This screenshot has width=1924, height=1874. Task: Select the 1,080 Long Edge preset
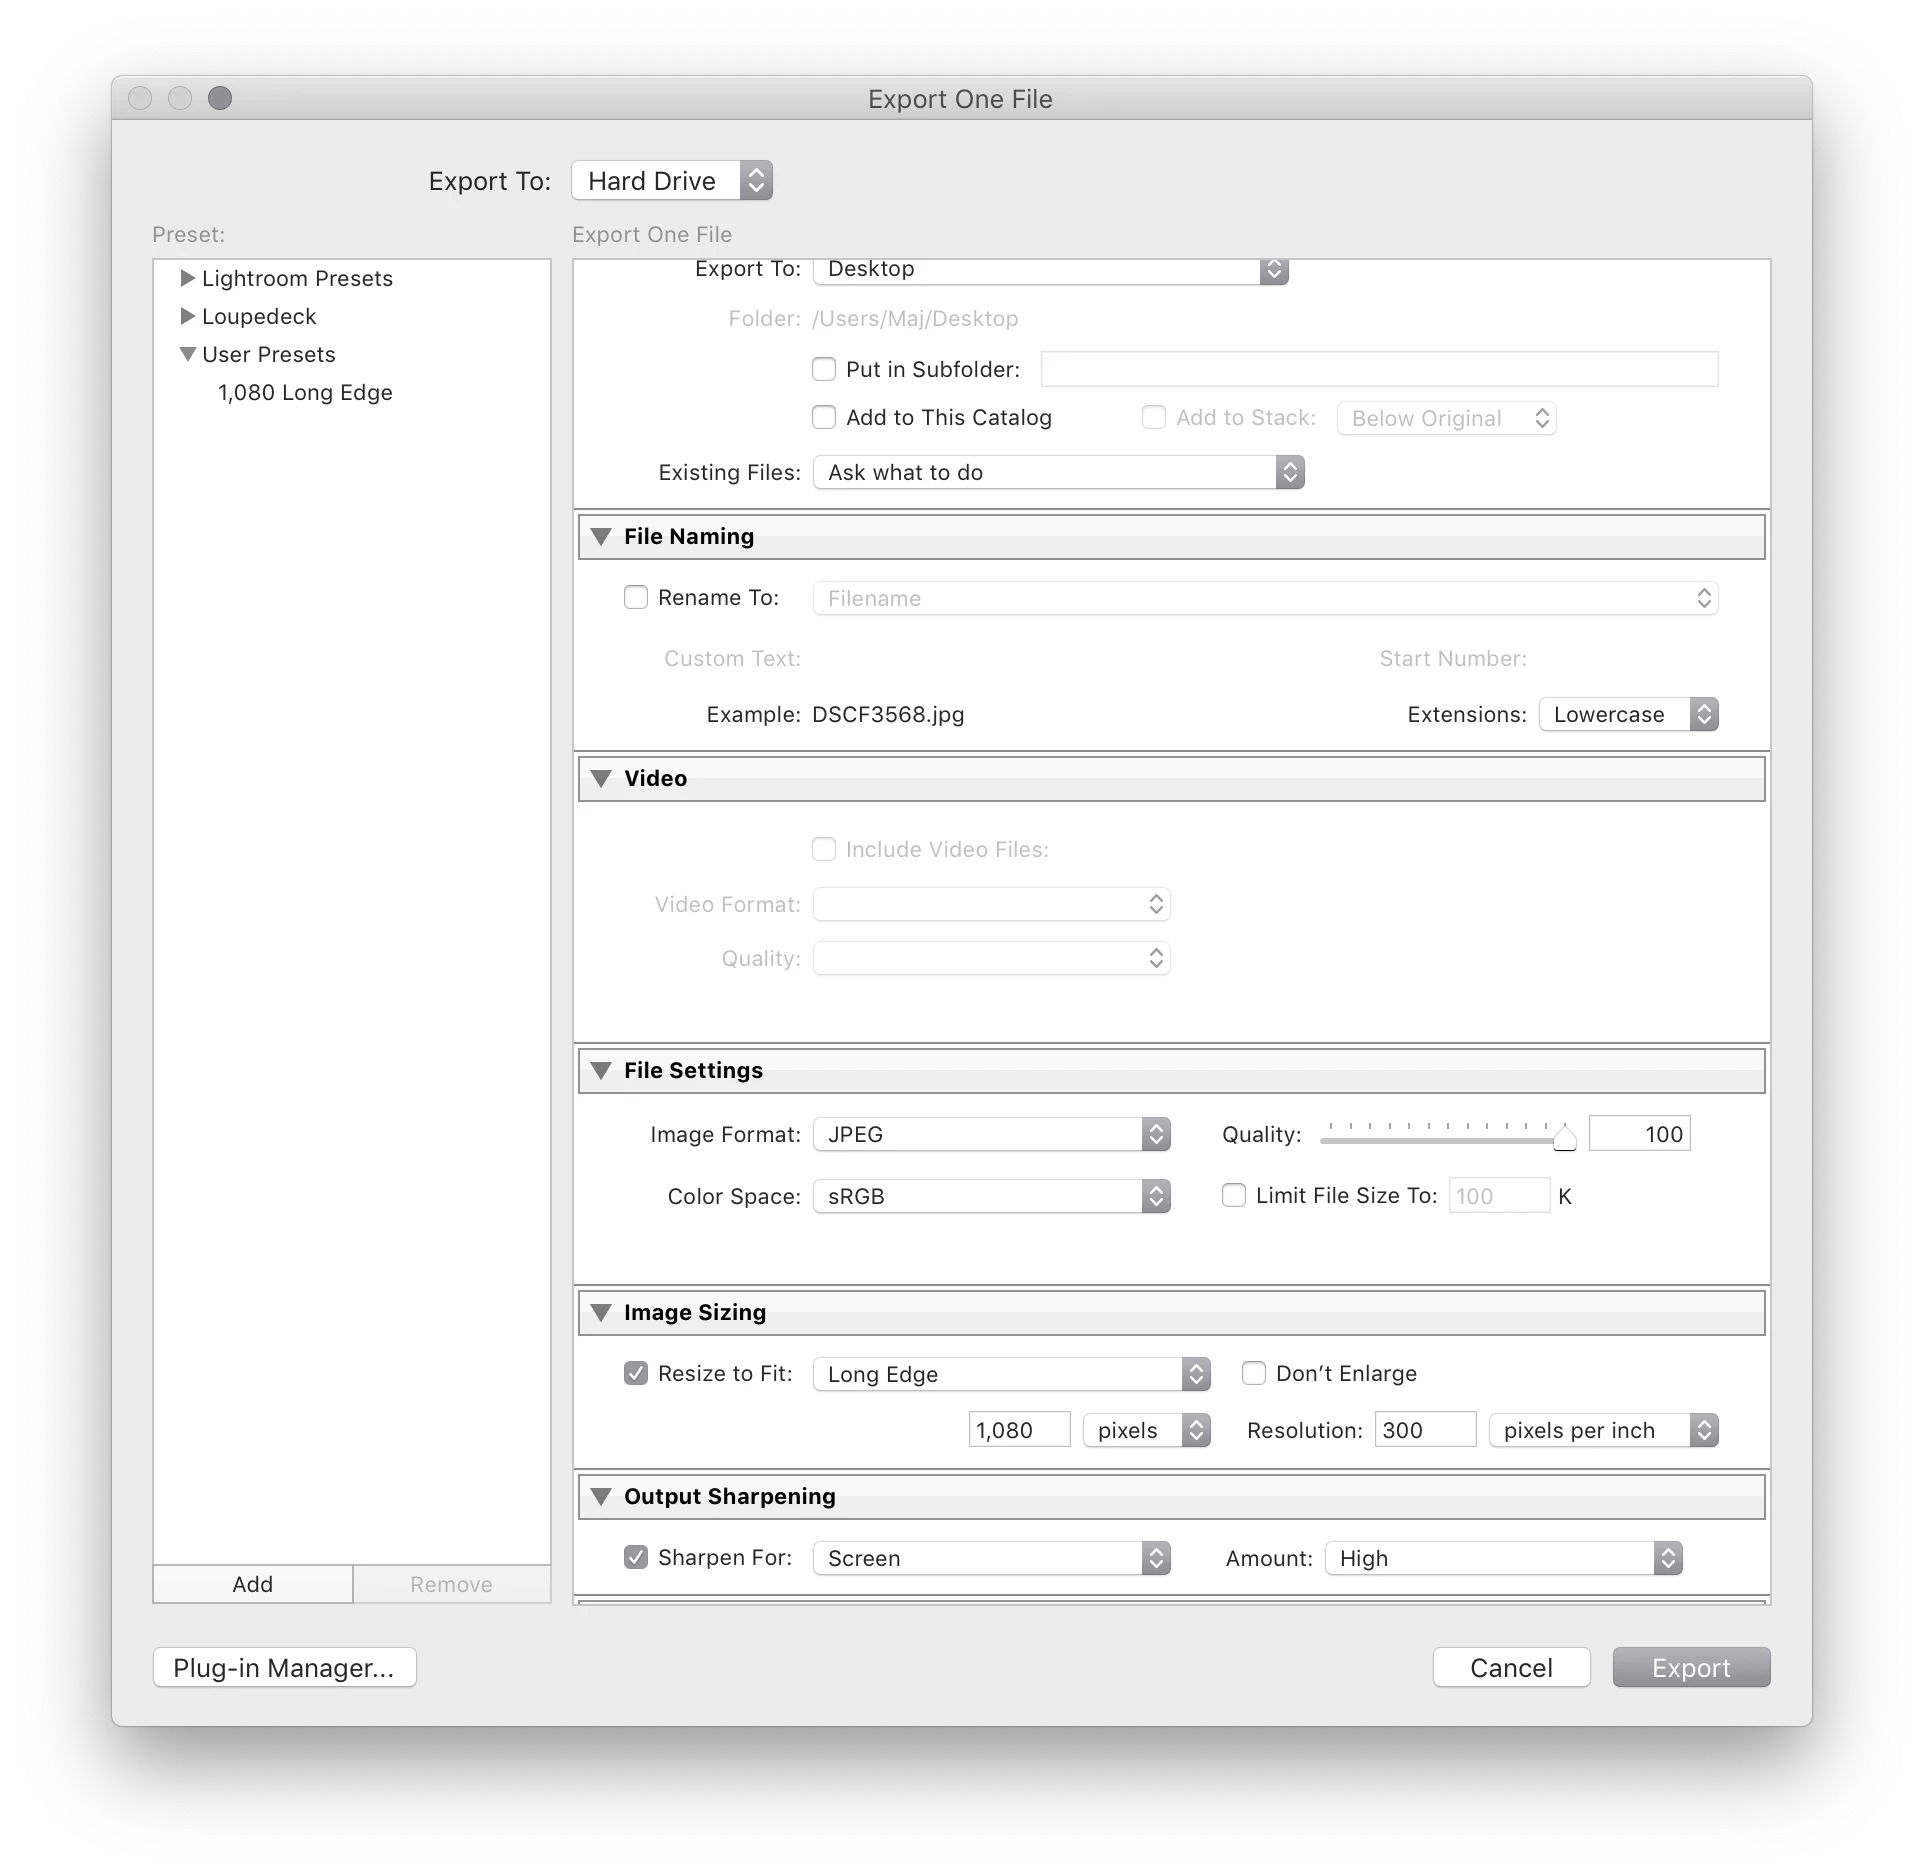pos(305,392)
